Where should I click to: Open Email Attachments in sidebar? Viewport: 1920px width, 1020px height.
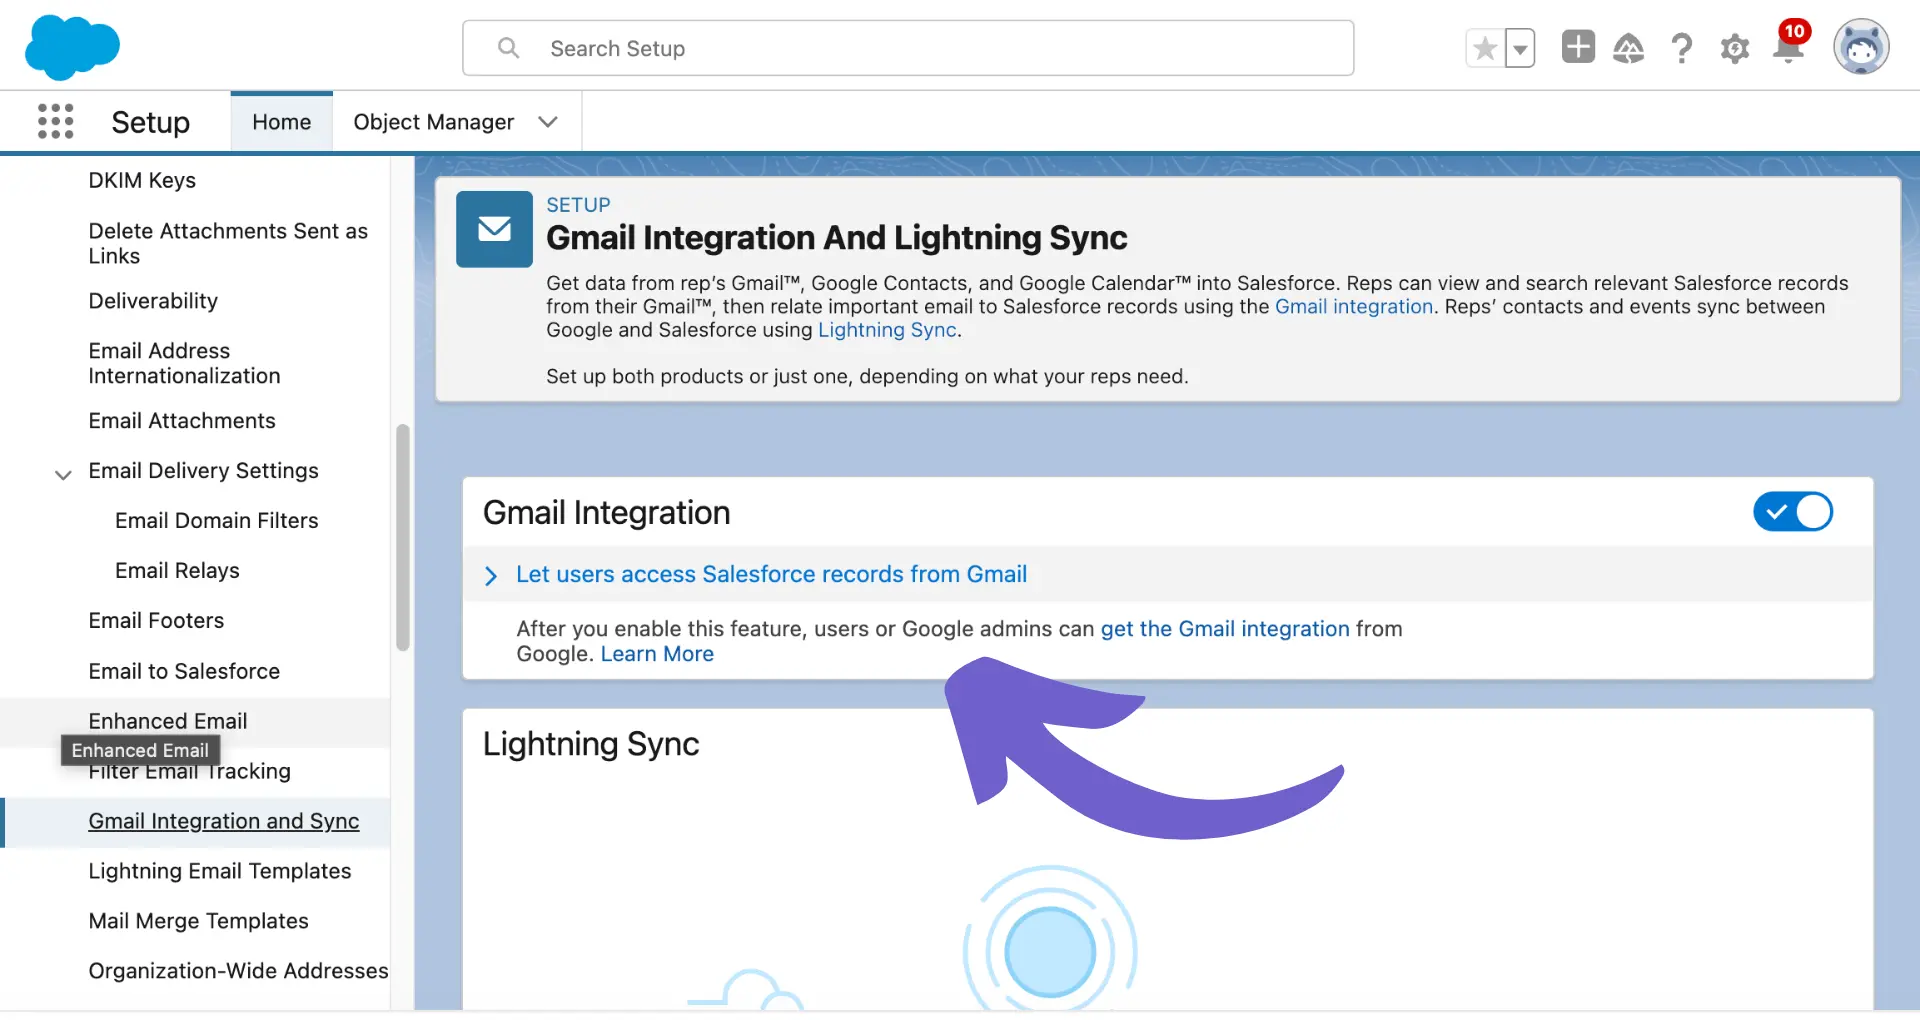coord(182,421)
